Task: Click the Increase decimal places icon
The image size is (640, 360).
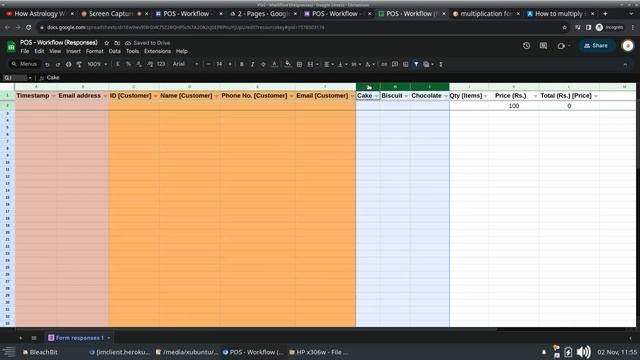Action: (150, 64)
